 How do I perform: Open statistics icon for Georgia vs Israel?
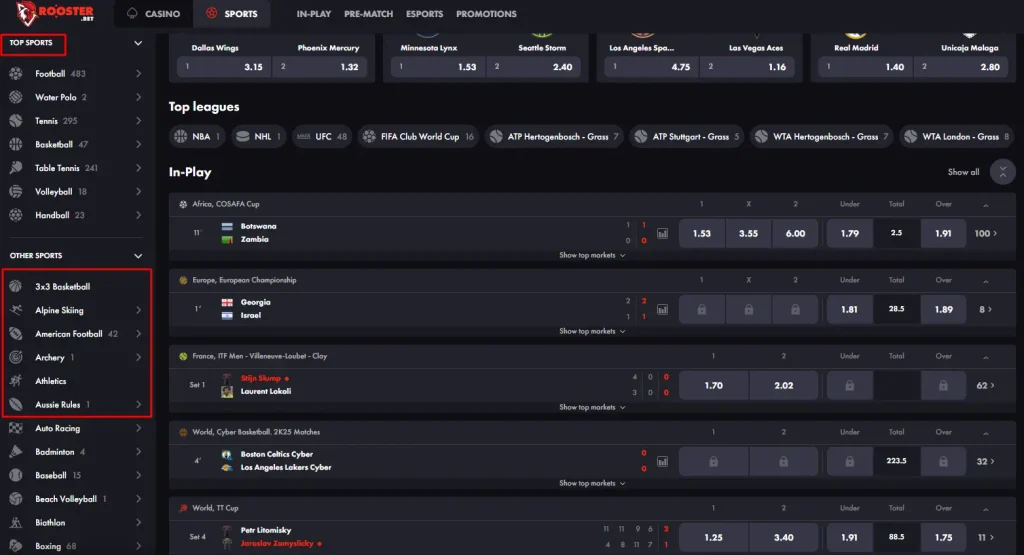[662, 309]
